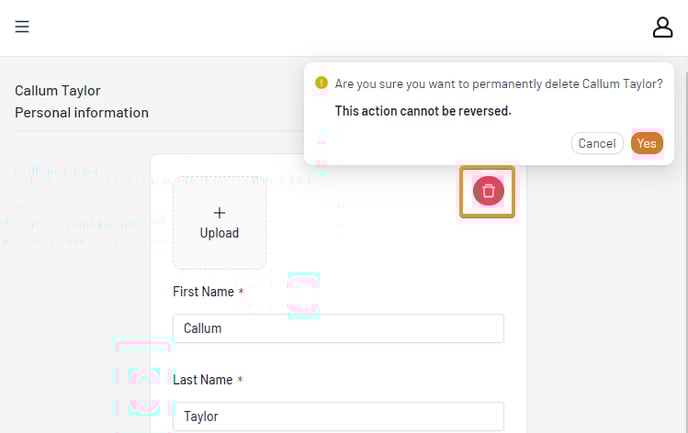Focus the Last Name field containing Taylor
This screenshot has height=433, width=688.
click(338, 416)
